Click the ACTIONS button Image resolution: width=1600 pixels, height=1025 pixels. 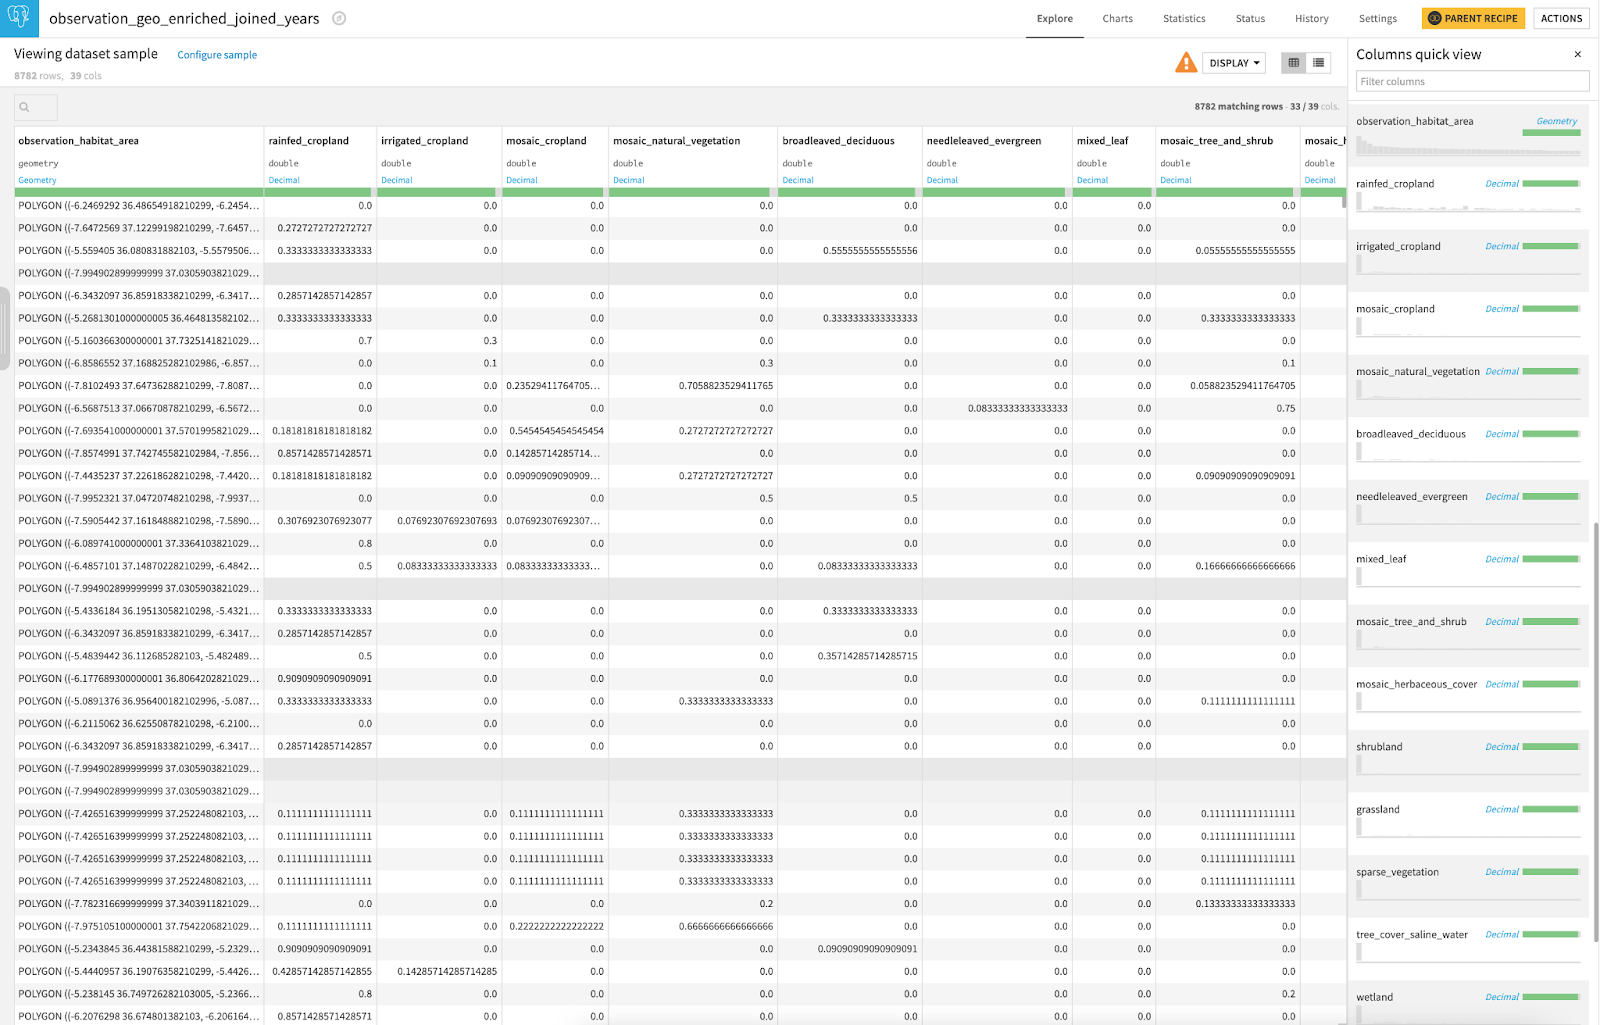(1561, 18)
